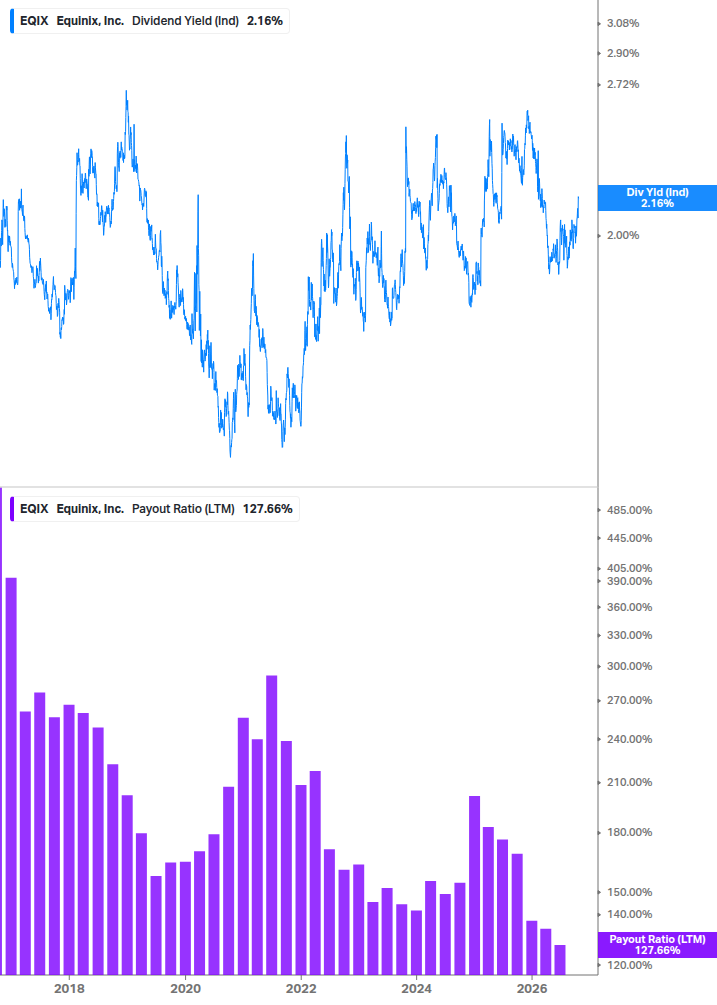Click the 210.00% payout axis value
717x1005 pixels.
click(629, 782)
